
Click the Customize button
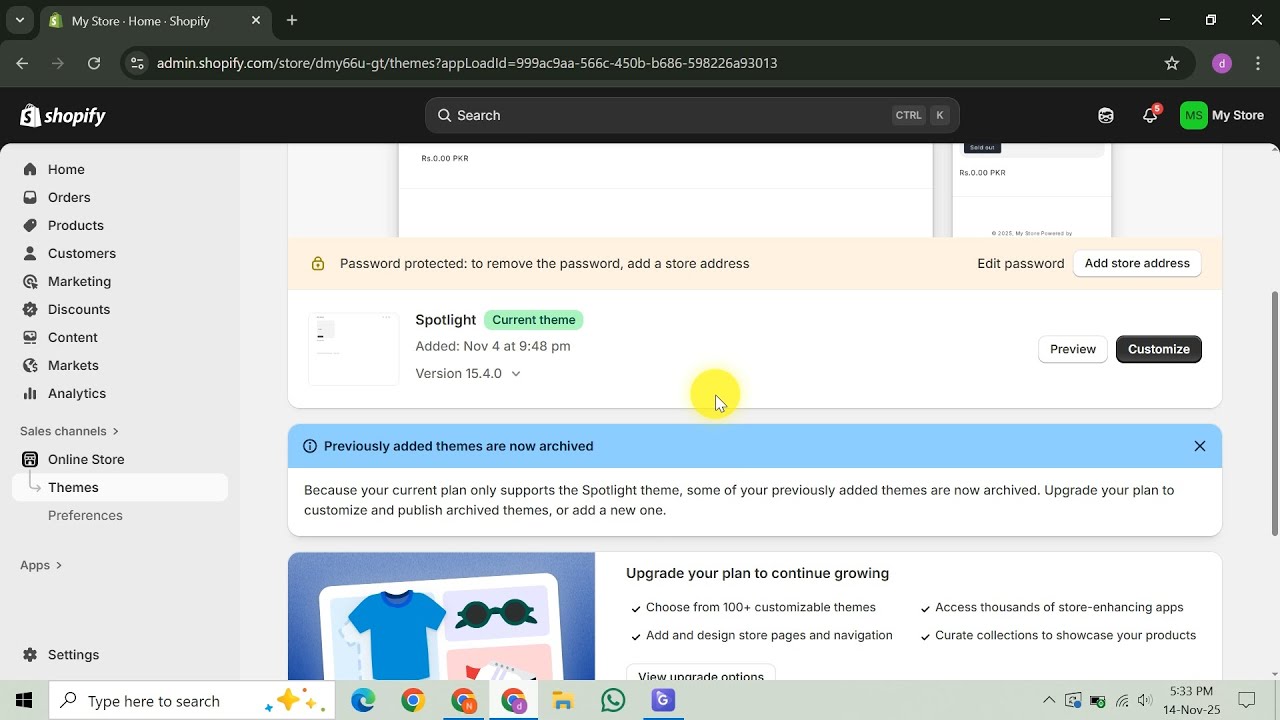(1159, 349)
